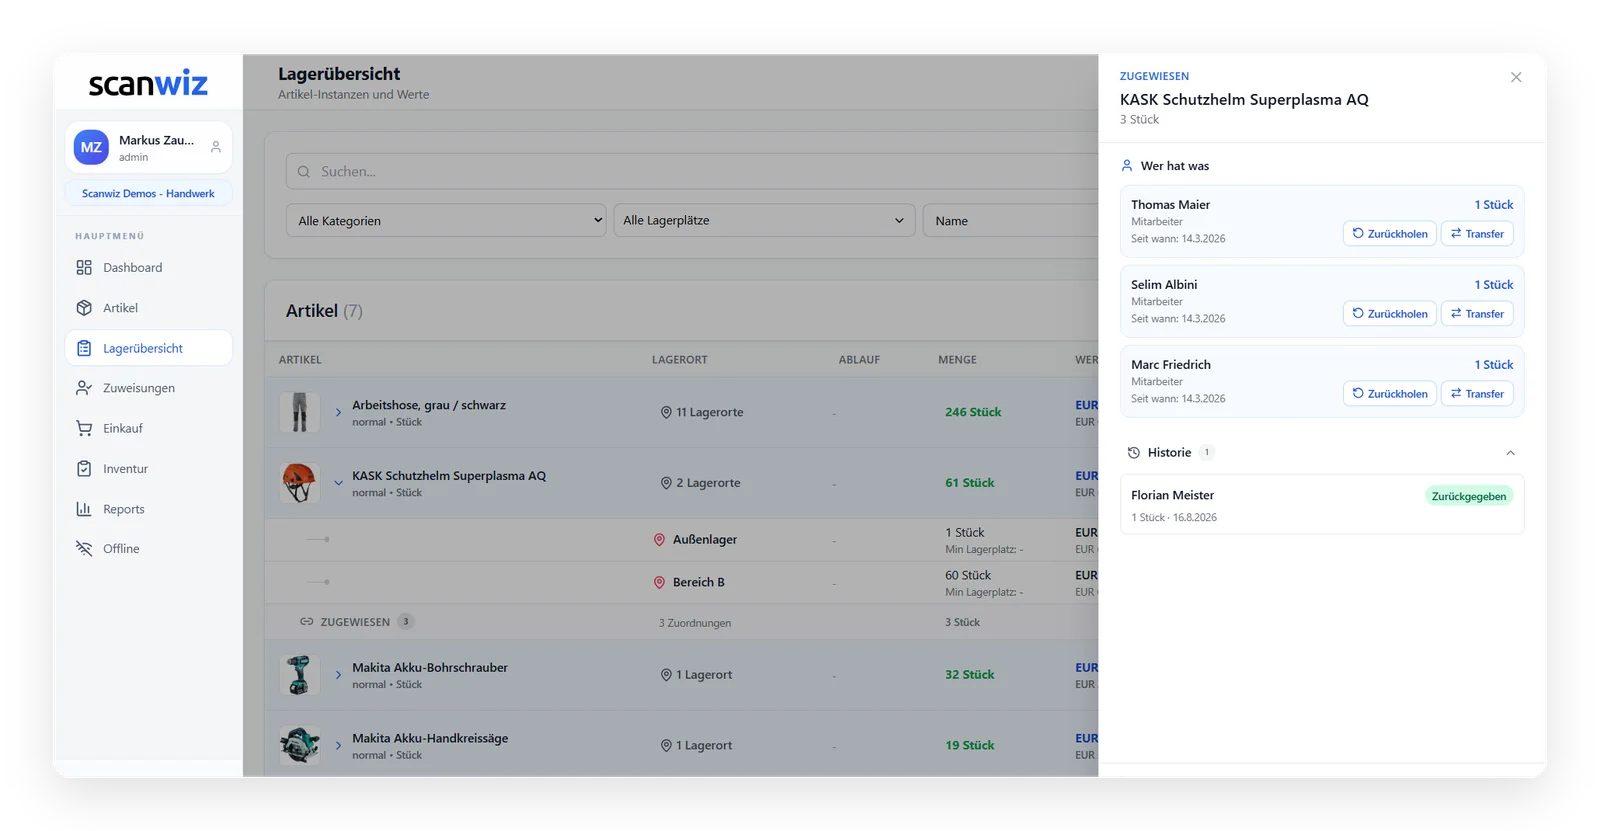Click the Zurückgegeben status badge
The image size is (1600, 831).
point(1469,496)
